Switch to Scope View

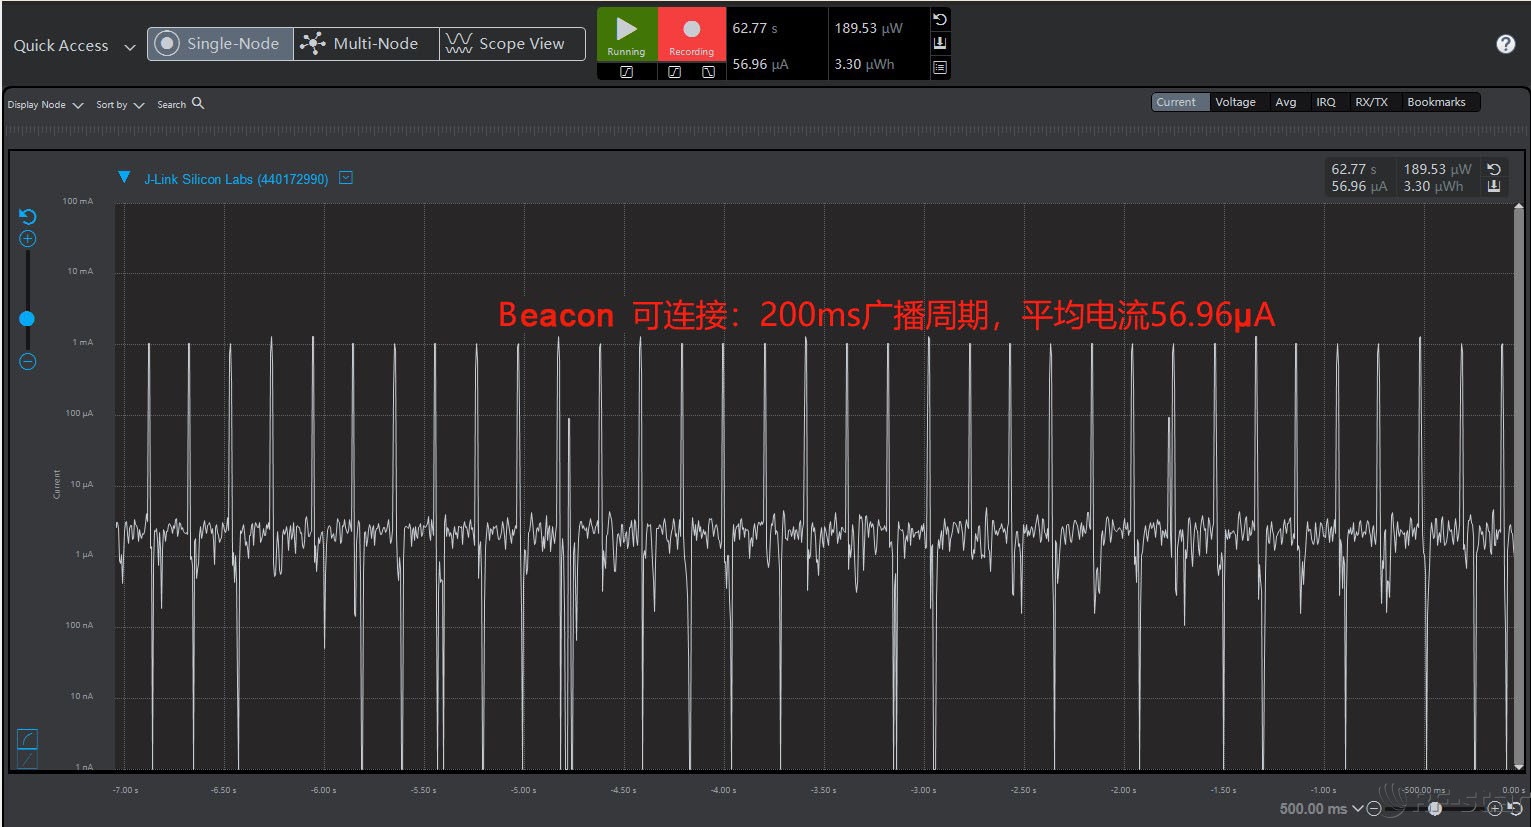(x=511, y=44)
